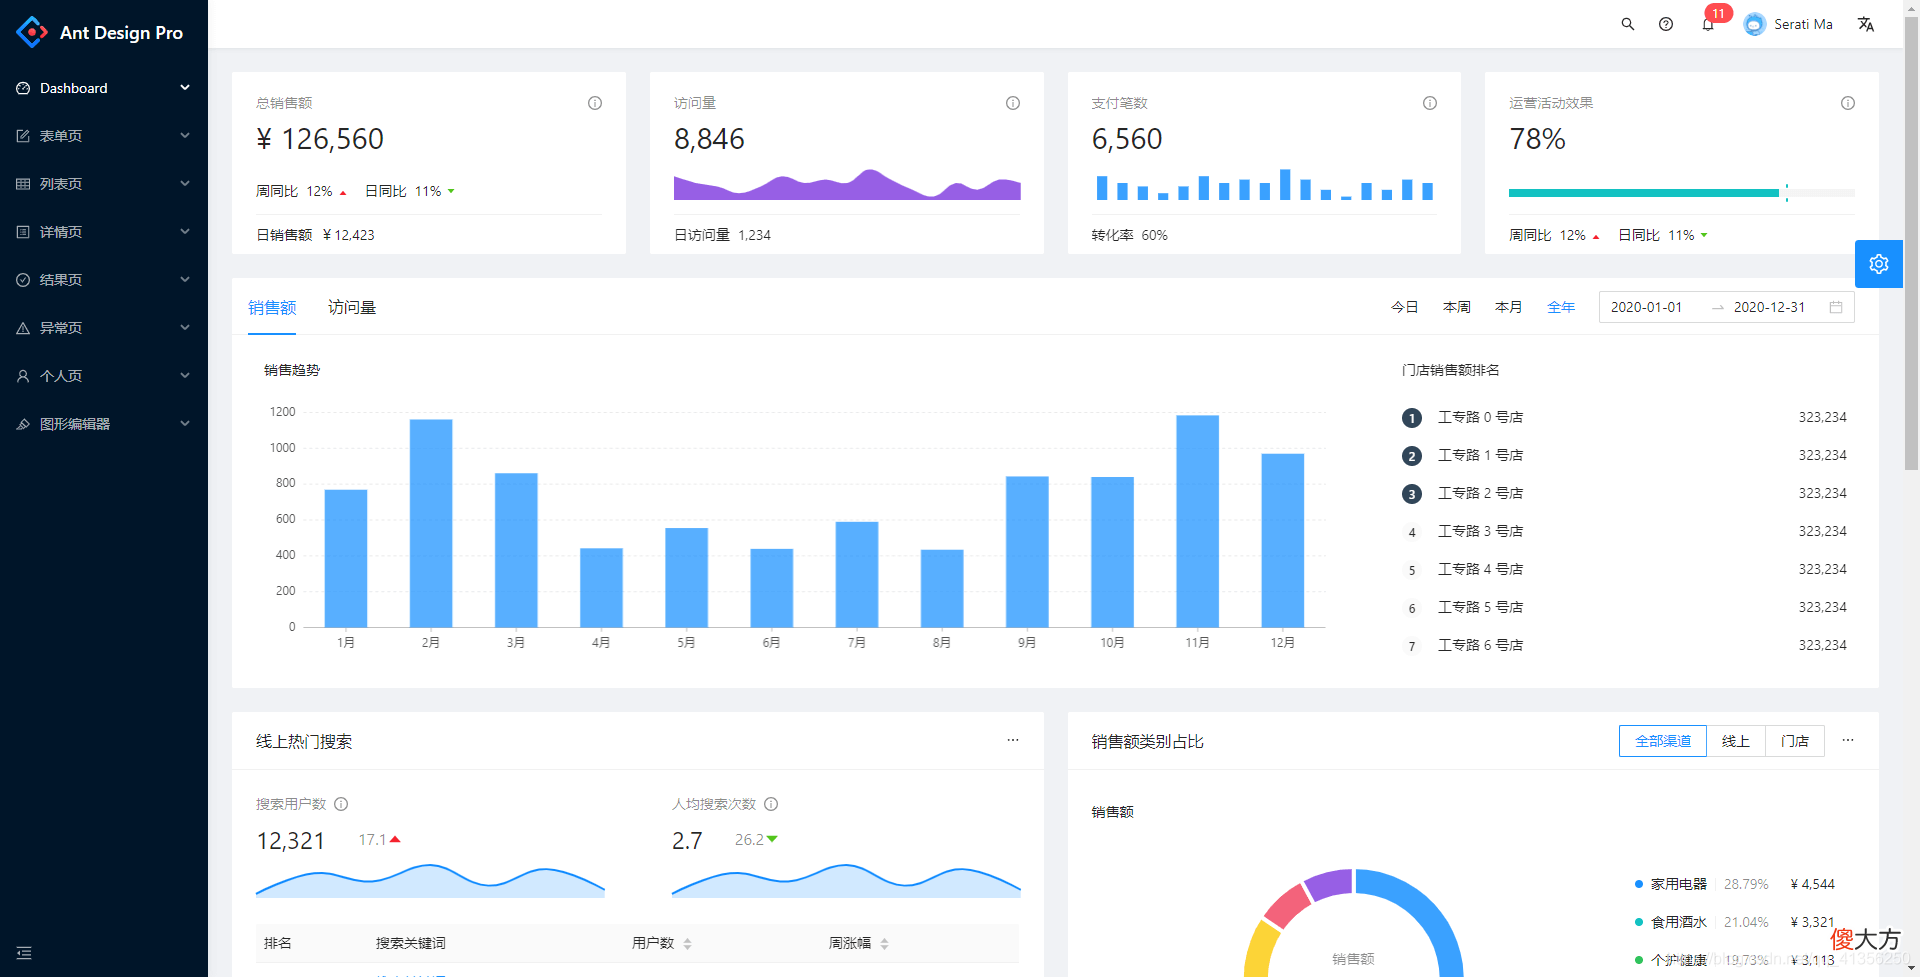
Task: Click the 78% teal progress bar
Action: [x=1644, y=193]
